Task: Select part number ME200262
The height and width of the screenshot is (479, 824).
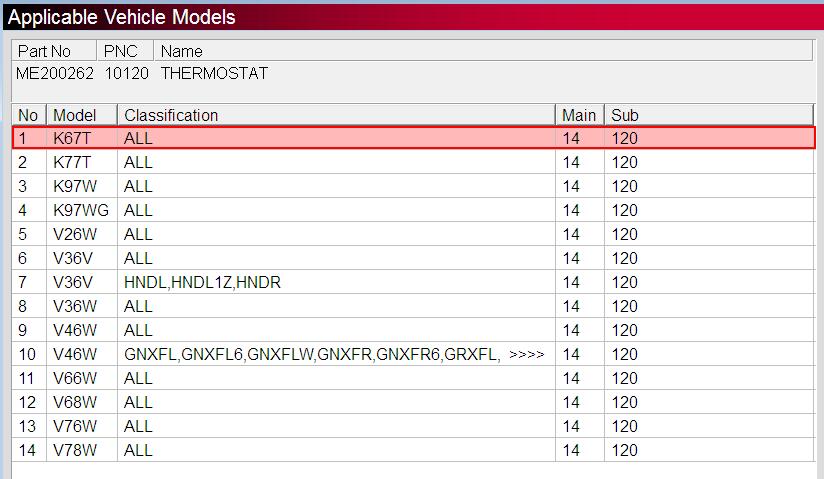Action: click(x=55, y=73)
